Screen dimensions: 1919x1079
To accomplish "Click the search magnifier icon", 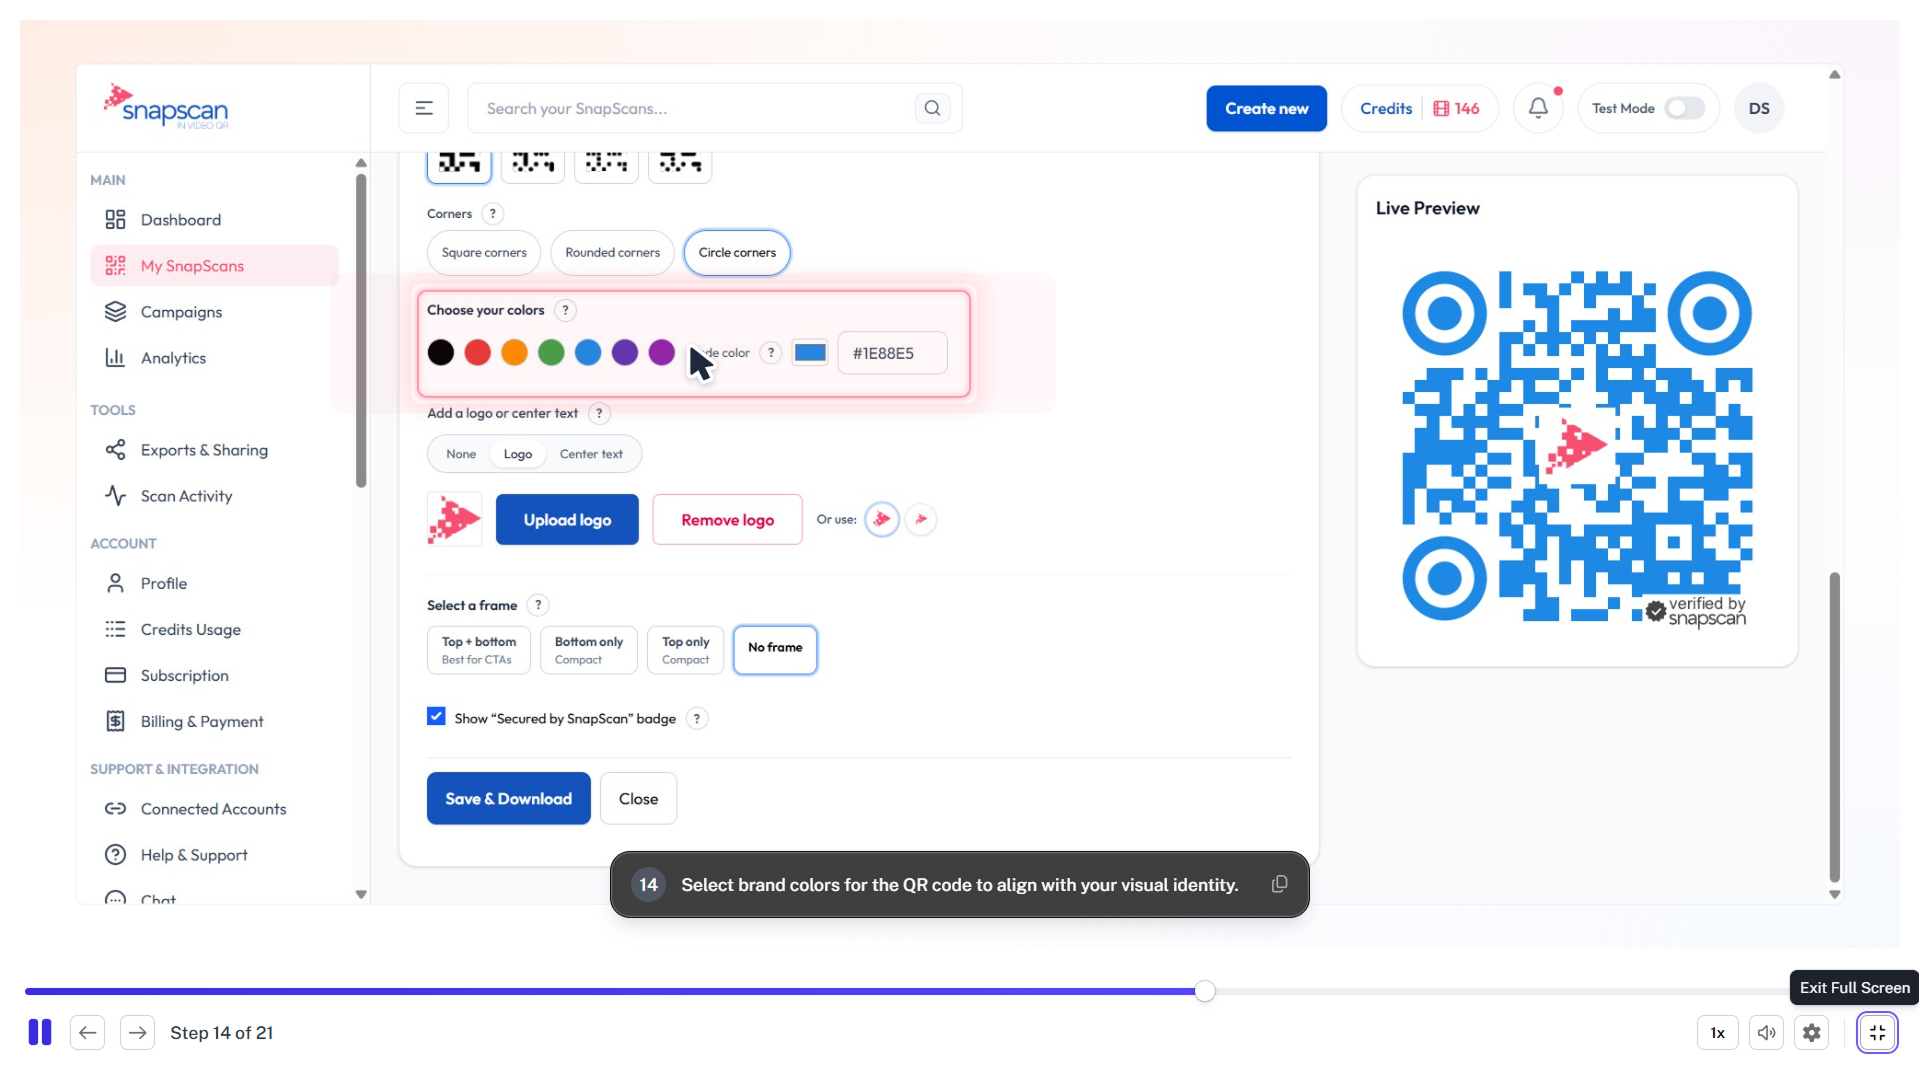I will point(932,108).
